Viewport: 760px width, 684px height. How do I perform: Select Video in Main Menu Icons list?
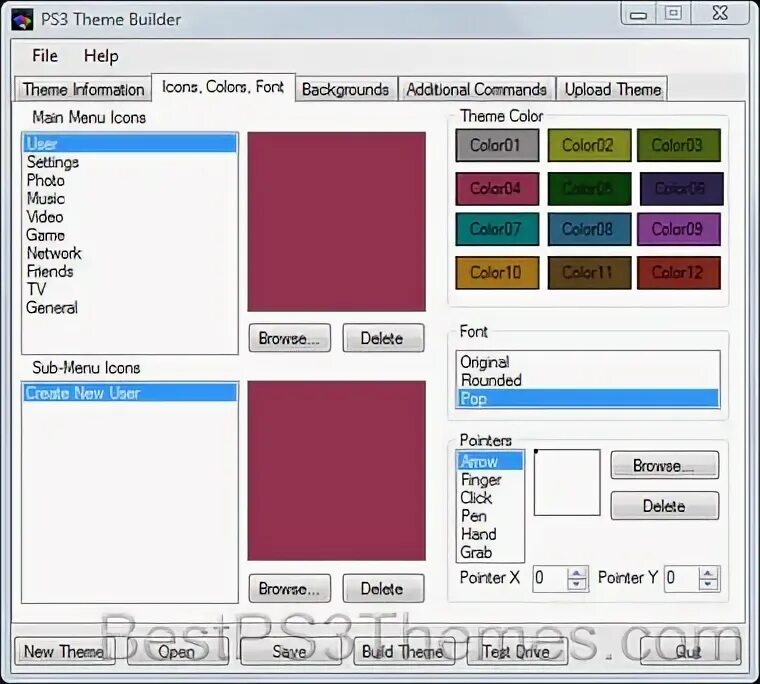pyautogui.click(x=130, y=217)
